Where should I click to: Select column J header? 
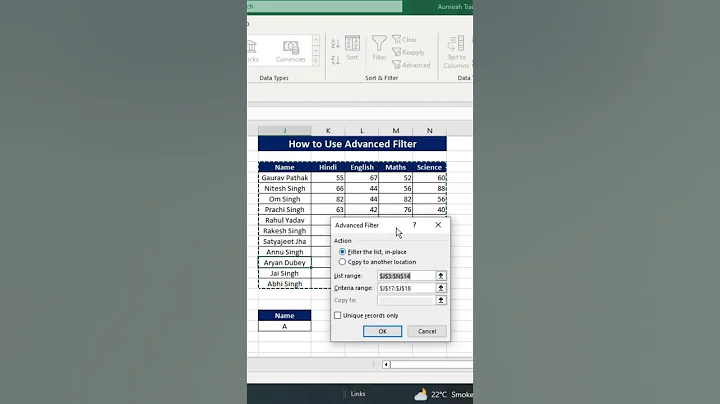(285, 131)
